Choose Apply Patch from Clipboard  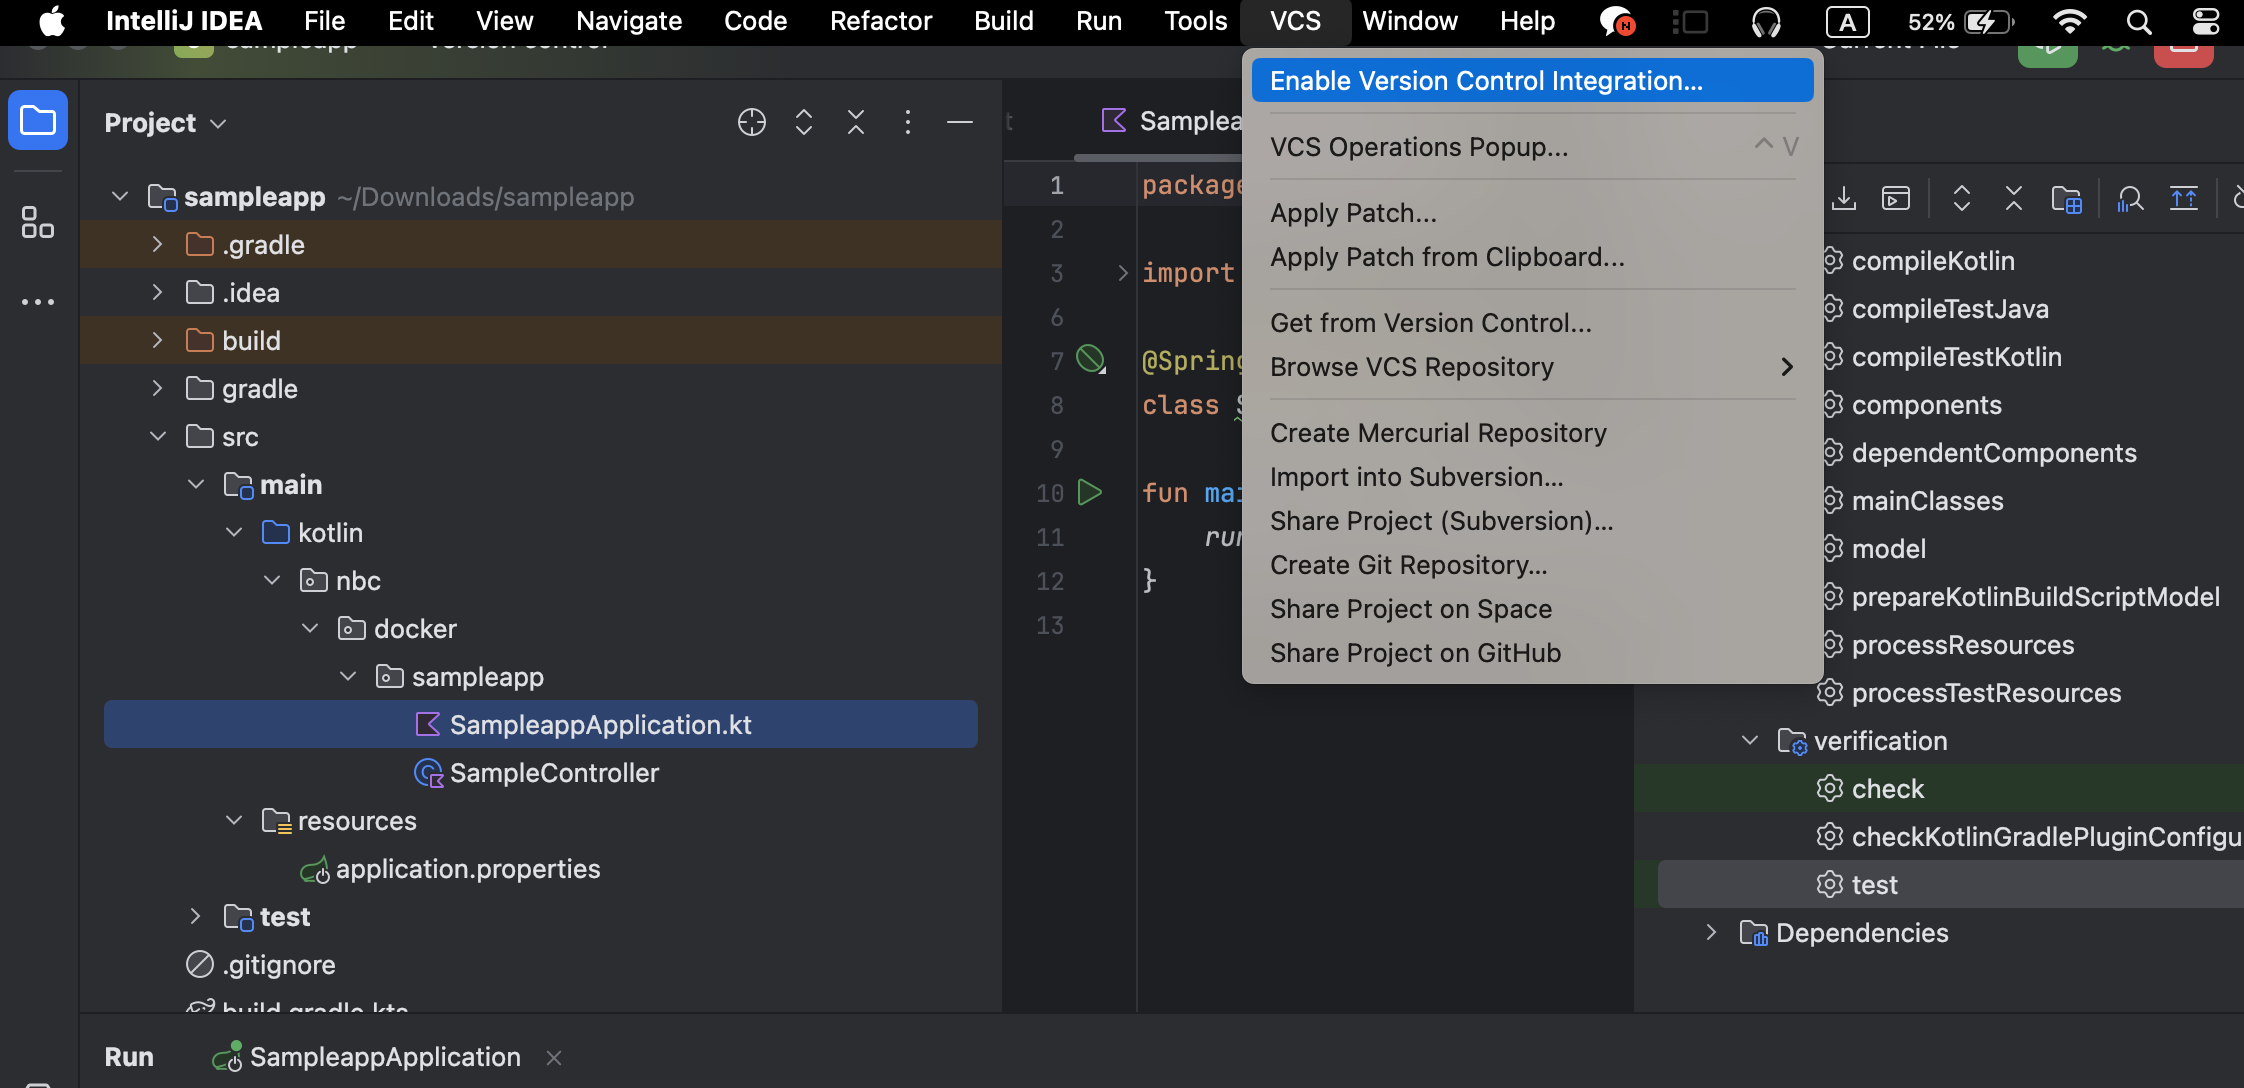(1532, 257)
